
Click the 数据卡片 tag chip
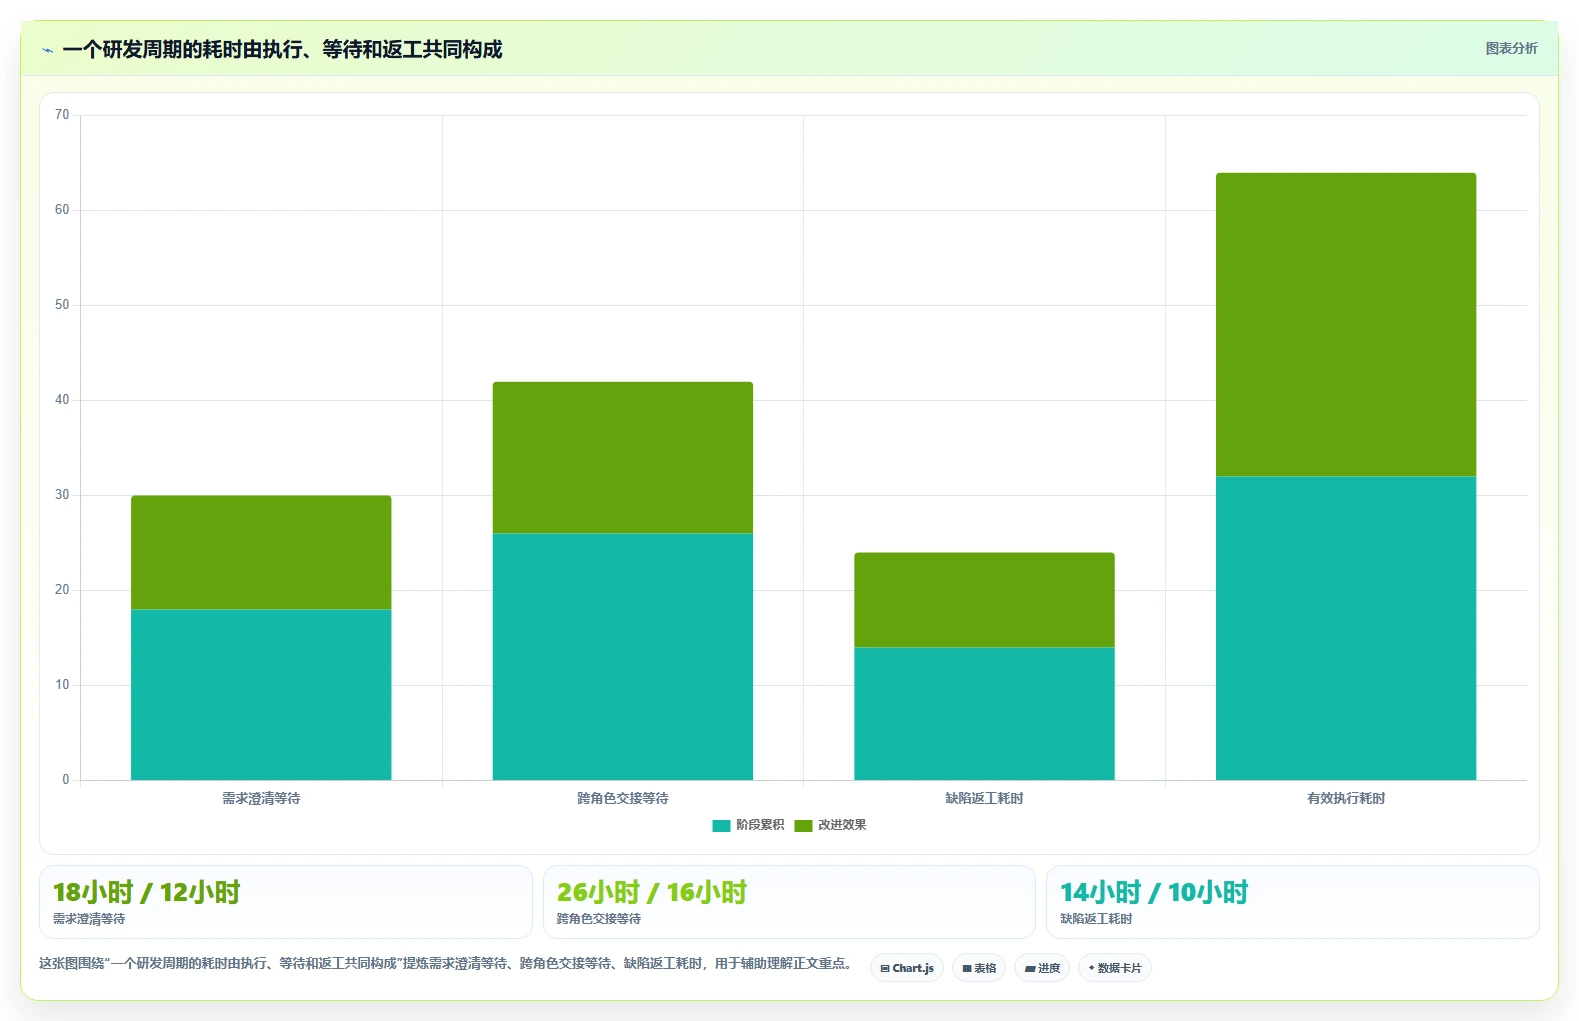coord(1115,968)
